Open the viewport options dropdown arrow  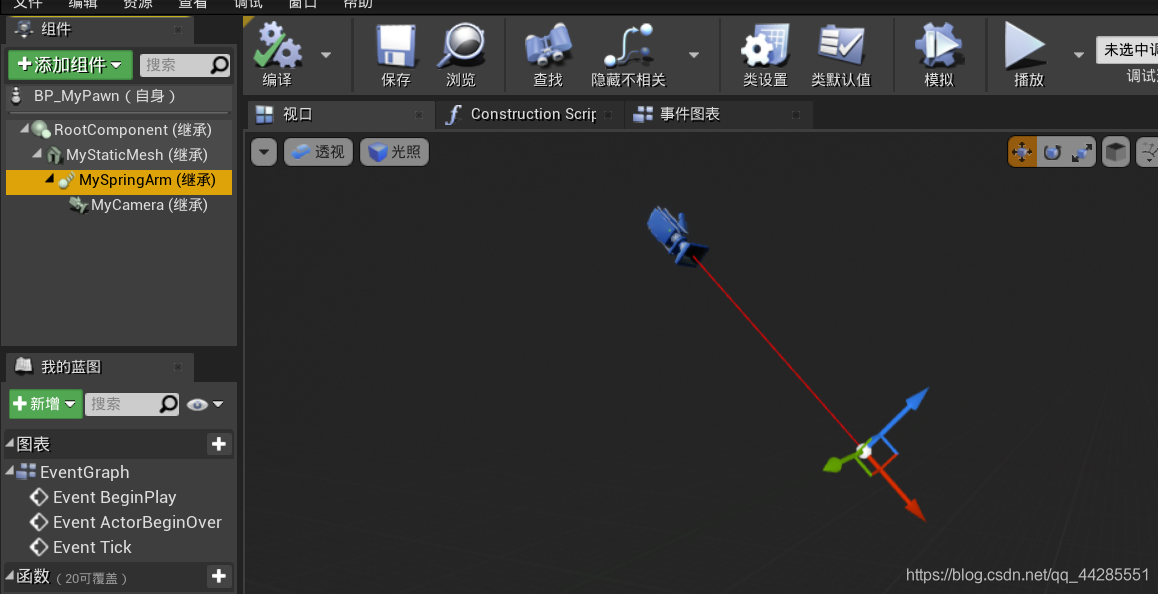pyautogui.click(x=264, y=152)
